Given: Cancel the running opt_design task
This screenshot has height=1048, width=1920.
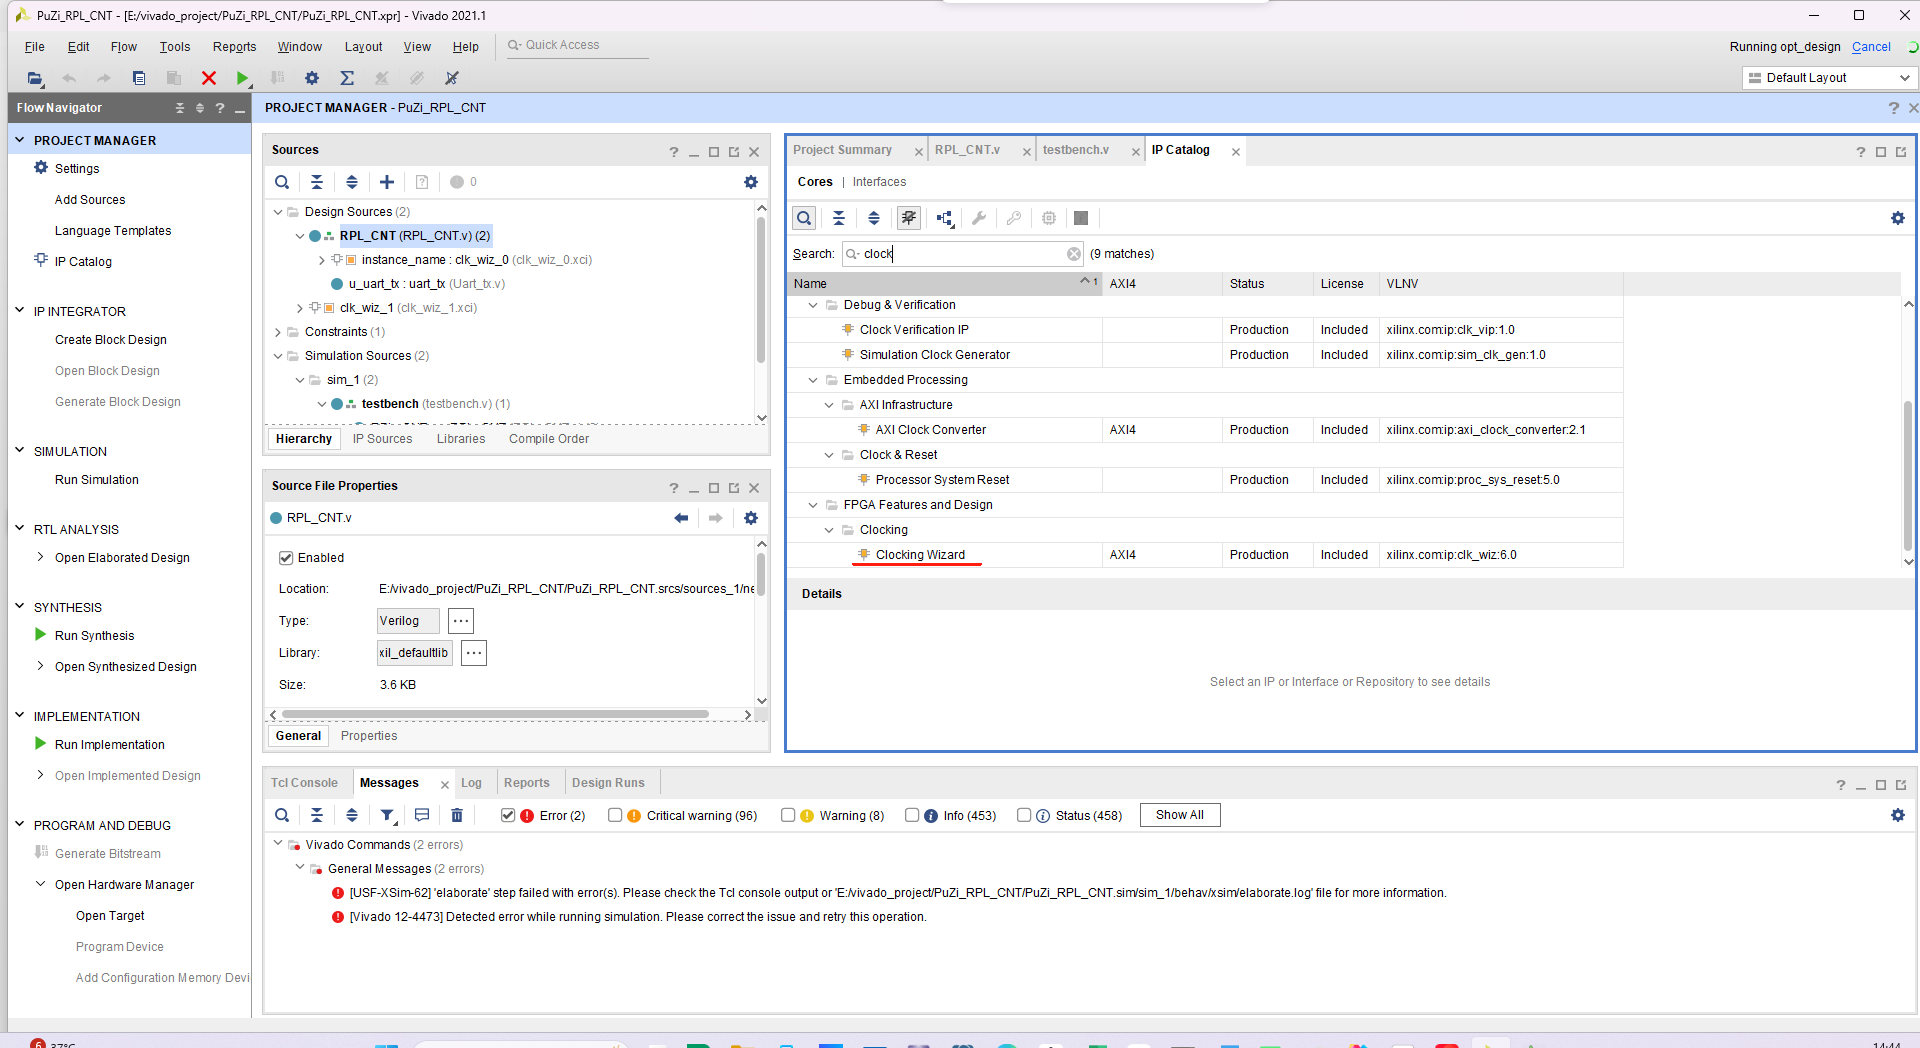Looking at the screenshot, I should point(1870,47).
